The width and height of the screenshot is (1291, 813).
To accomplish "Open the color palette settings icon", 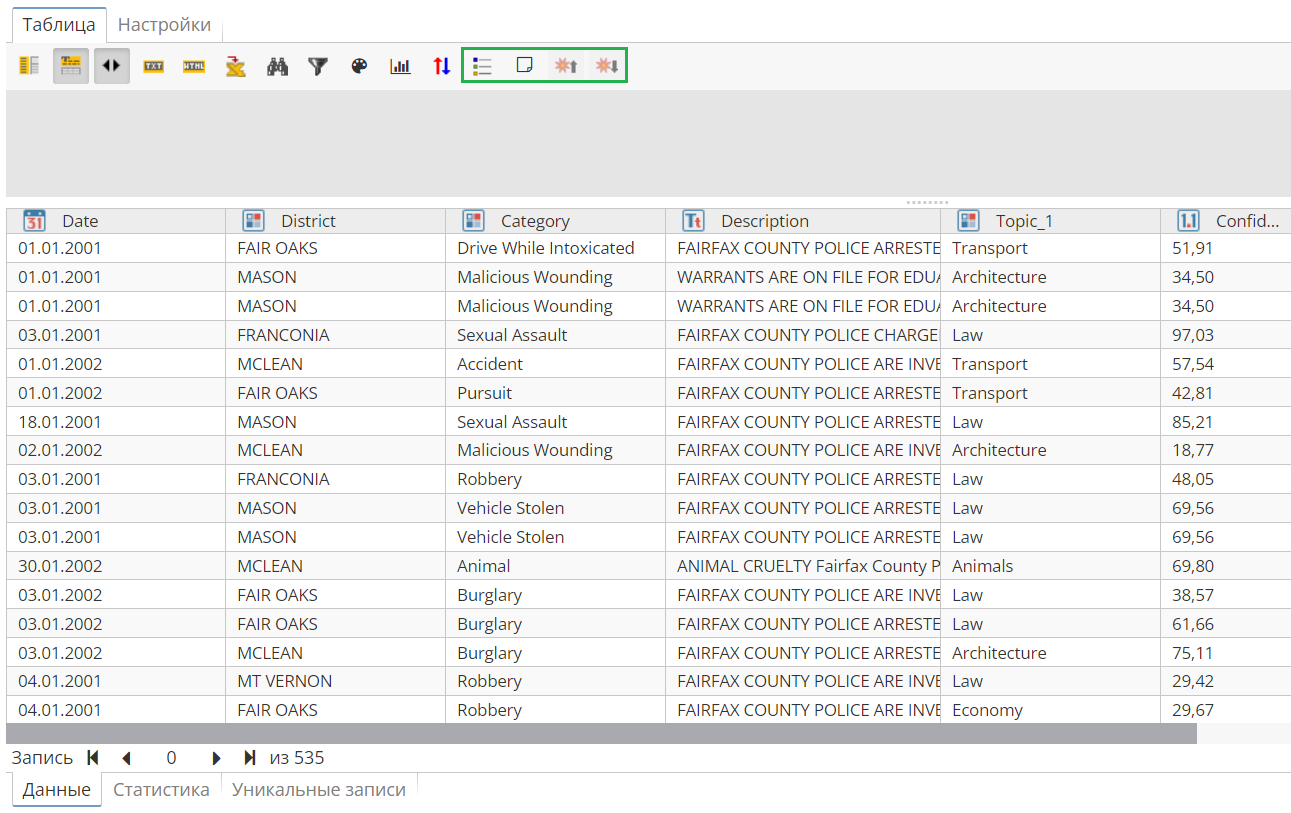I will pyautogui.click(x=359, y=66).
